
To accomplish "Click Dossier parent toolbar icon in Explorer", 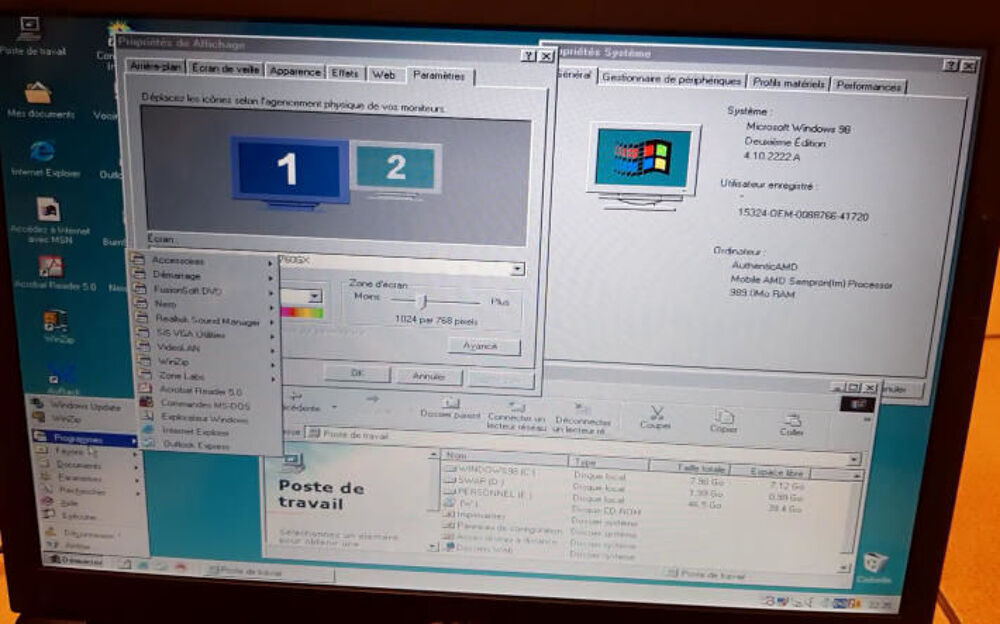I will [450, 408].
